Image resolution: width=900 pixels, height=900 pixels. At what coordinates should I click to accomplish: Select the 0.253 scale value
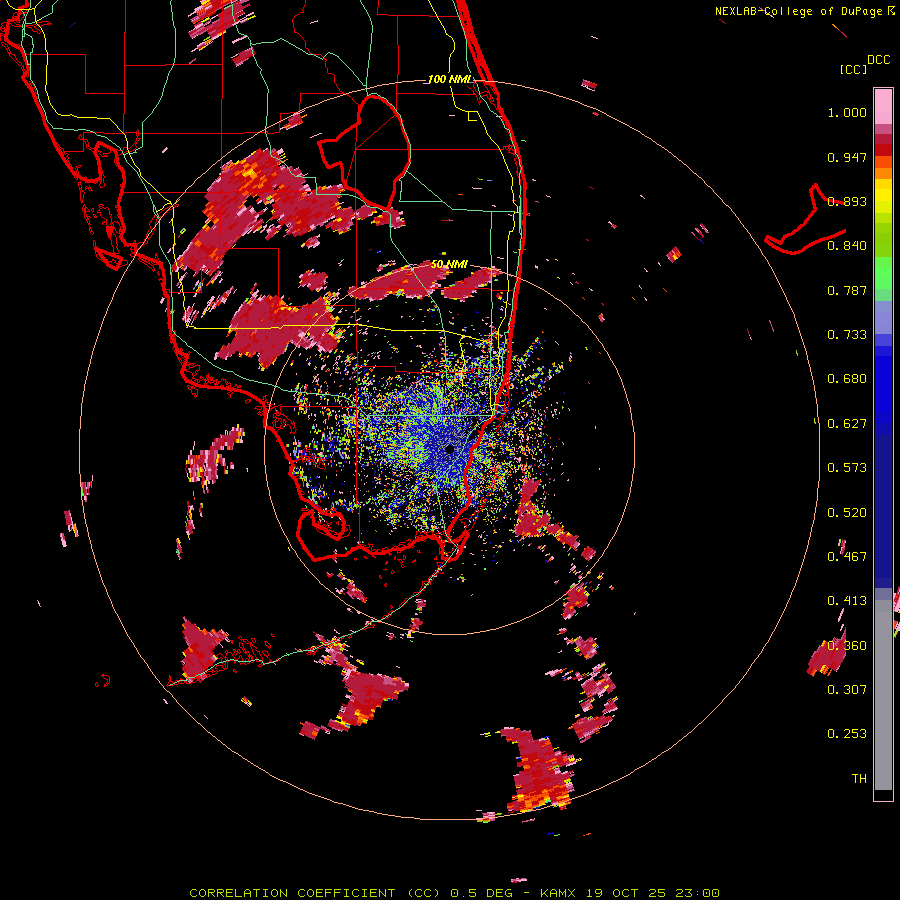[847, 734]
